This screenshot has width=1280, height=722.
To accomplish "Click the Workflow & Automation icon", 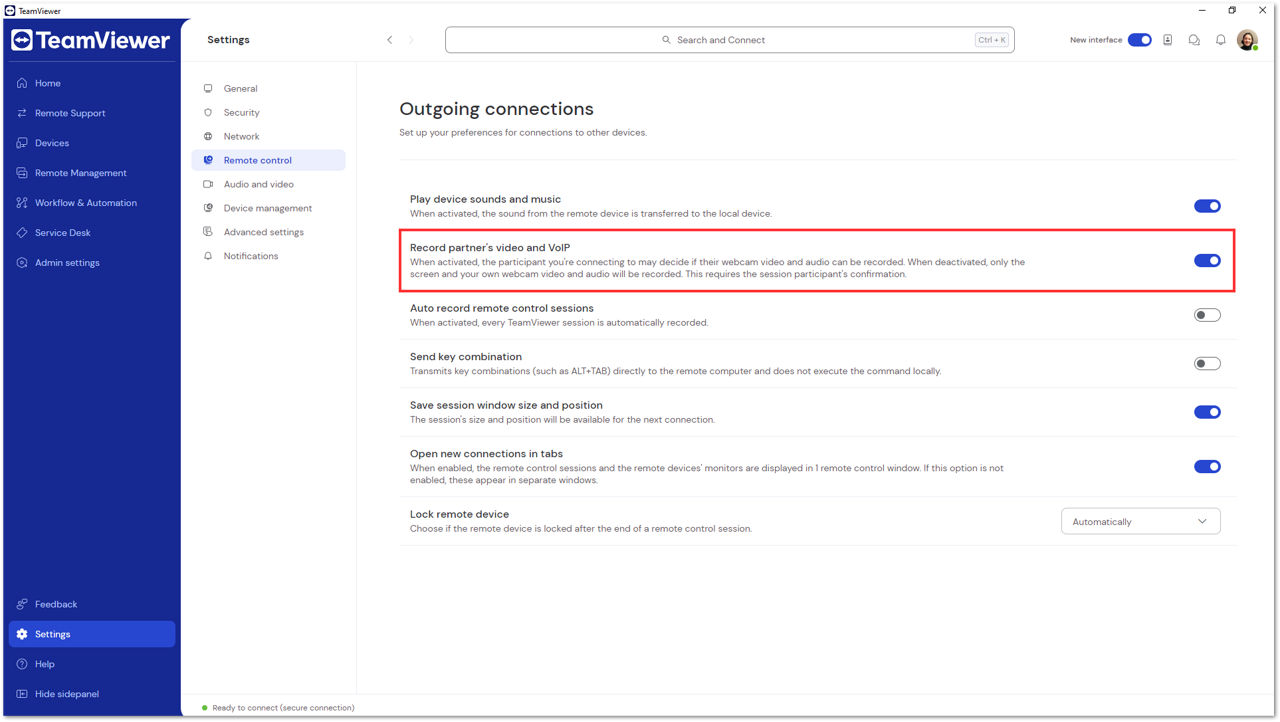I will [x=22, y=203].
